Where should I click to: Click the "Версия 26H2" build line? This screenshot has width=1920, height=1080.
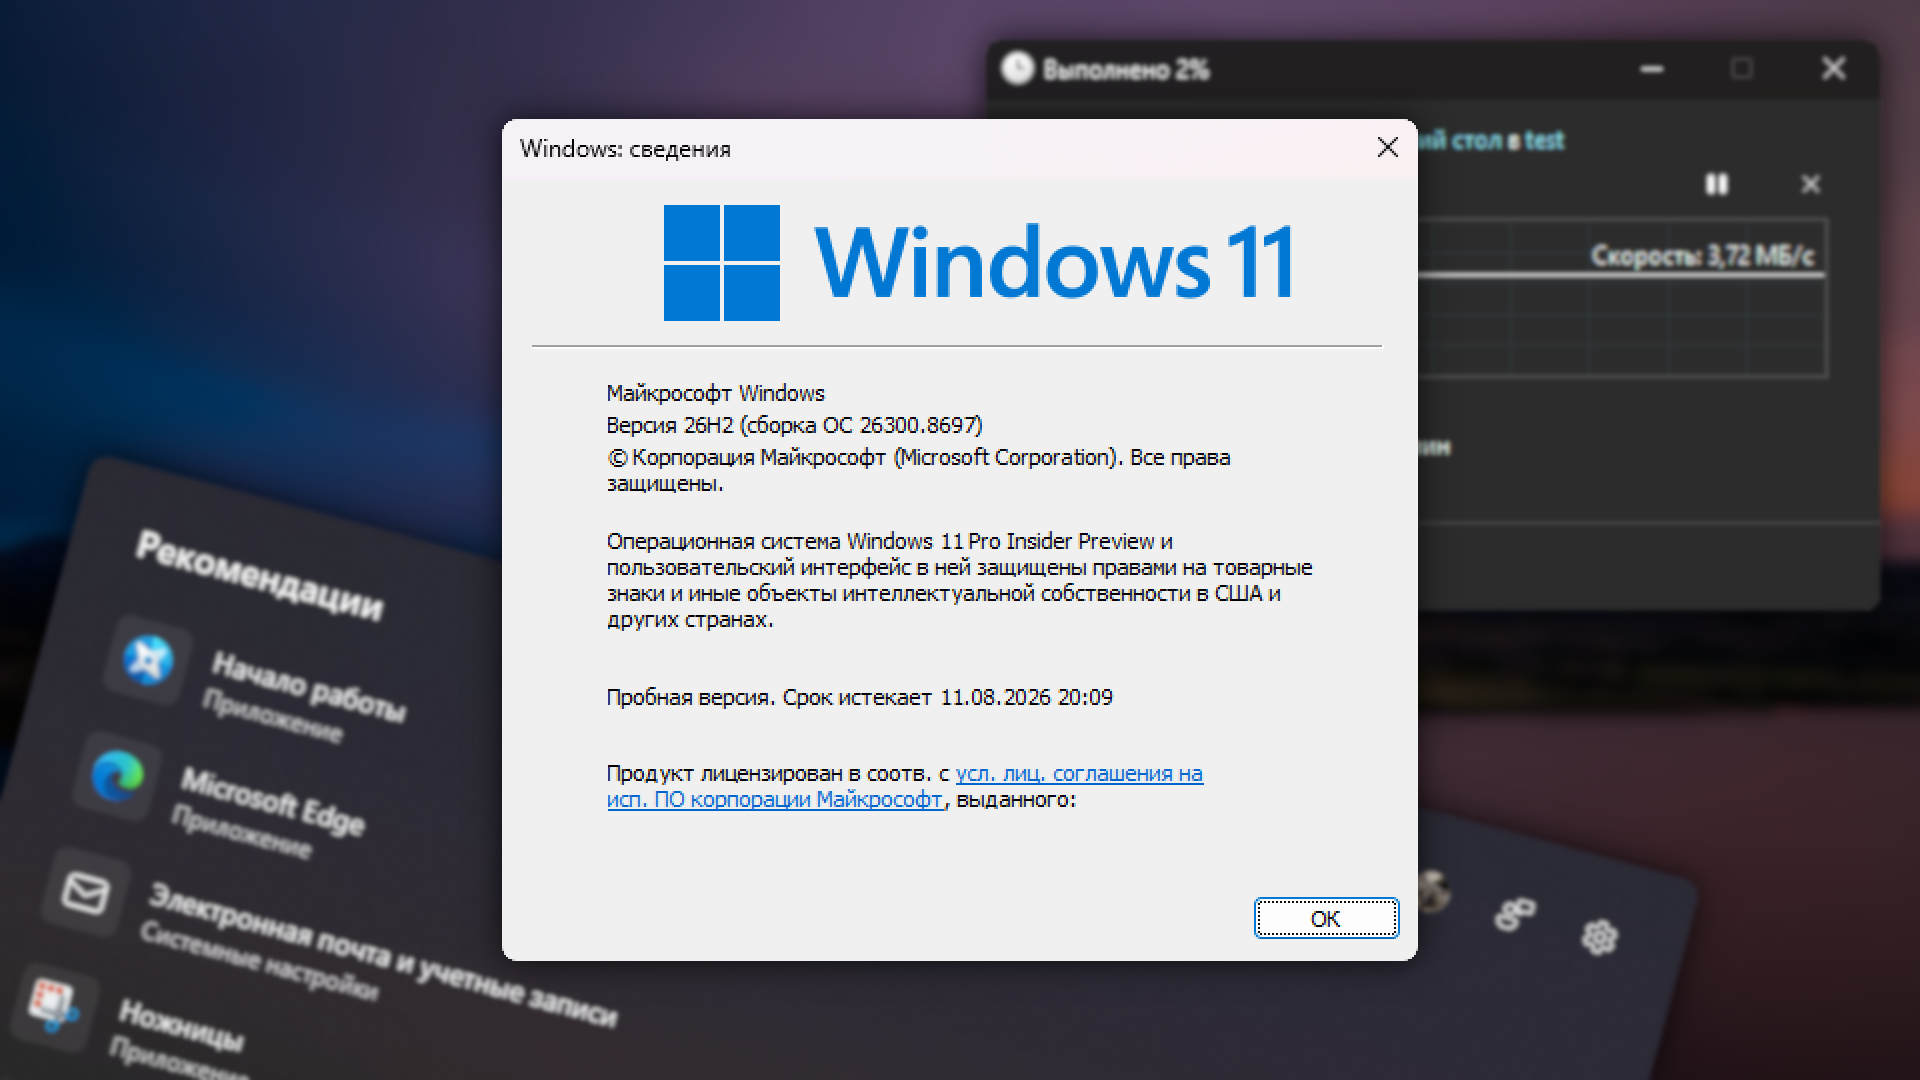[794, 425]
